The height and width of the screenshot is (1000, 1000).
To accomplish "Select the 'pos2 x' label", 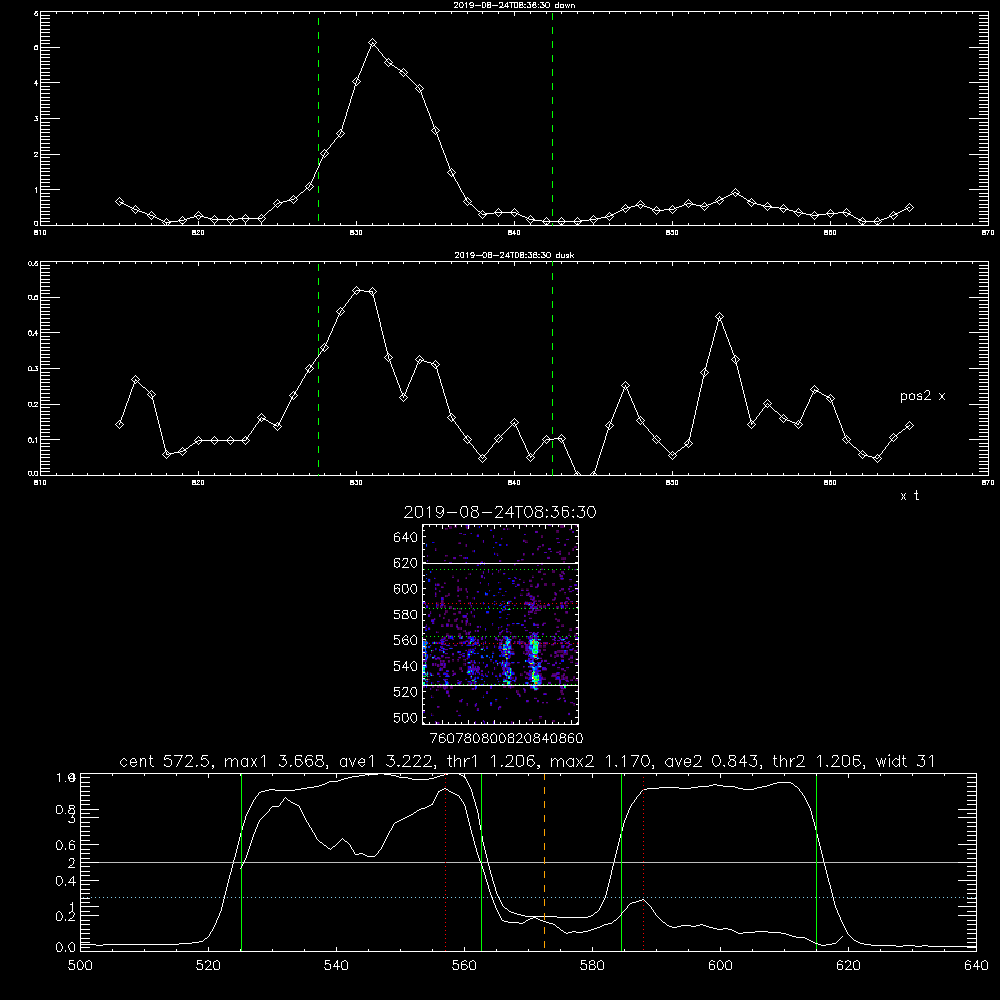I will [x=922, y=396].
